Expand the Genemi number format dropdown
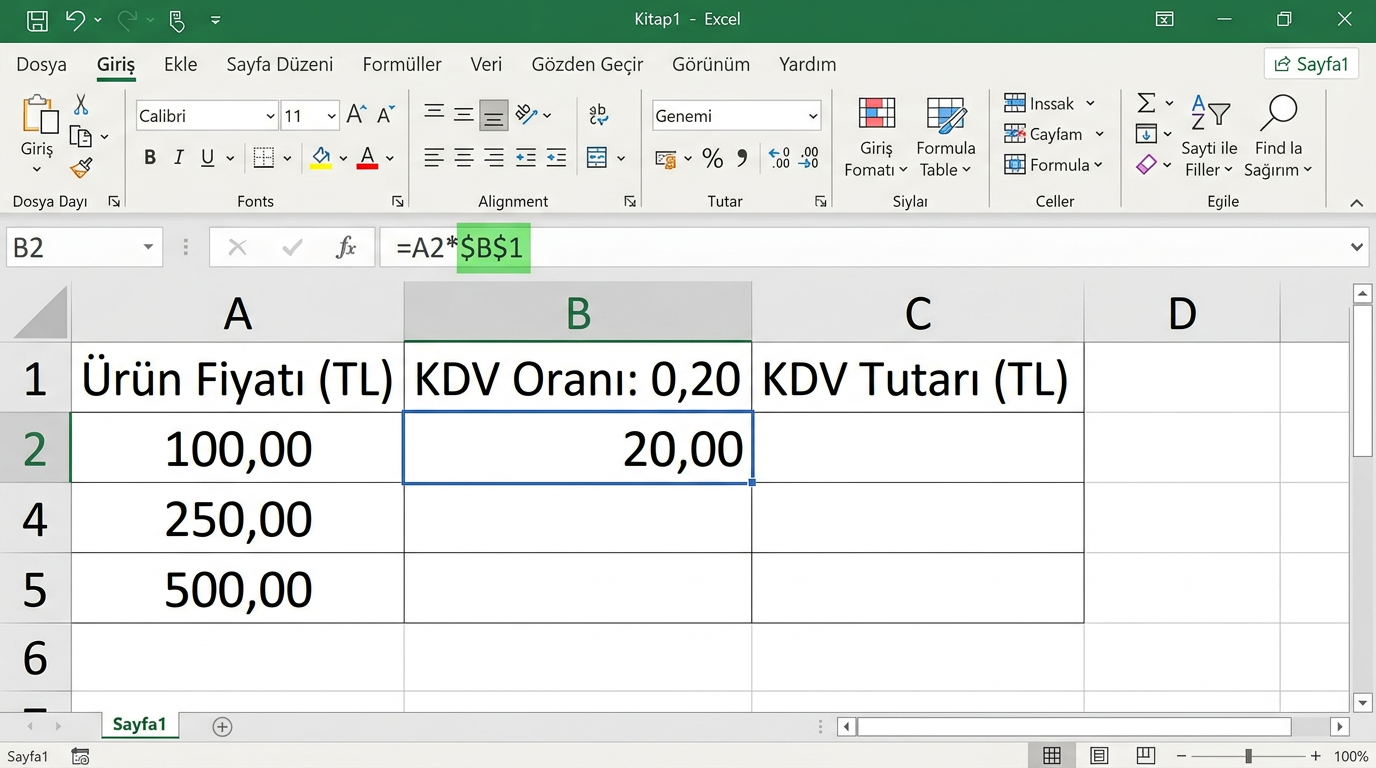 pyautogui.click(x=812, y=116)
